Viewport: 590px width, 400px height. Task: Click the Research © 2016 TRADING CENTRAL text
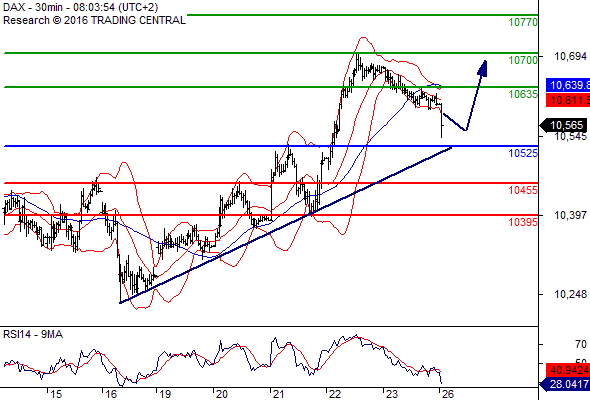coord(94,20)
